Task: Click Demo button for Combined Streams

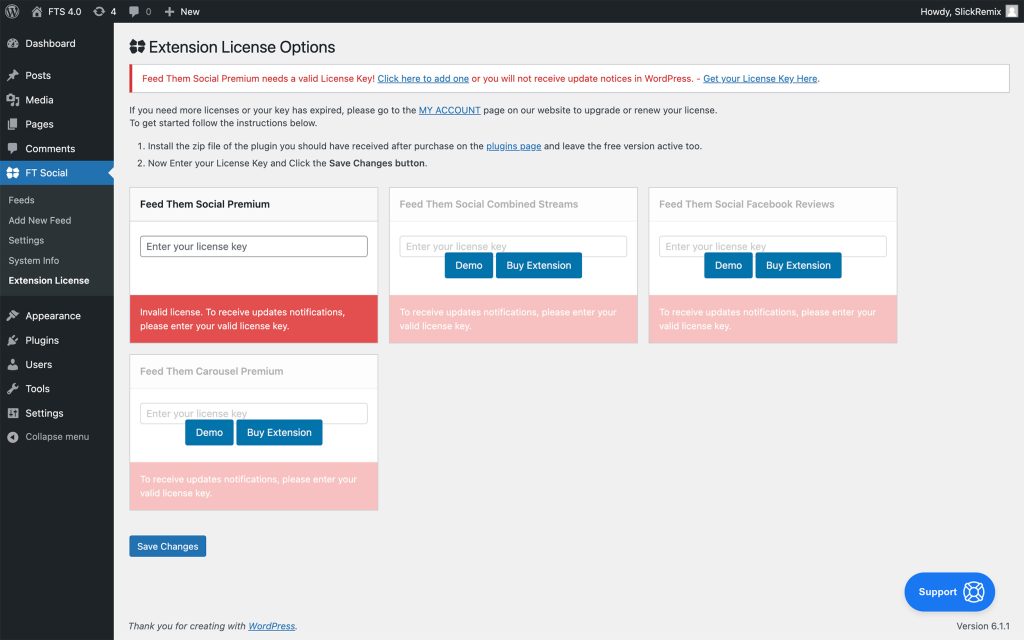Action: pyautogui.click(x=469, y=265)
